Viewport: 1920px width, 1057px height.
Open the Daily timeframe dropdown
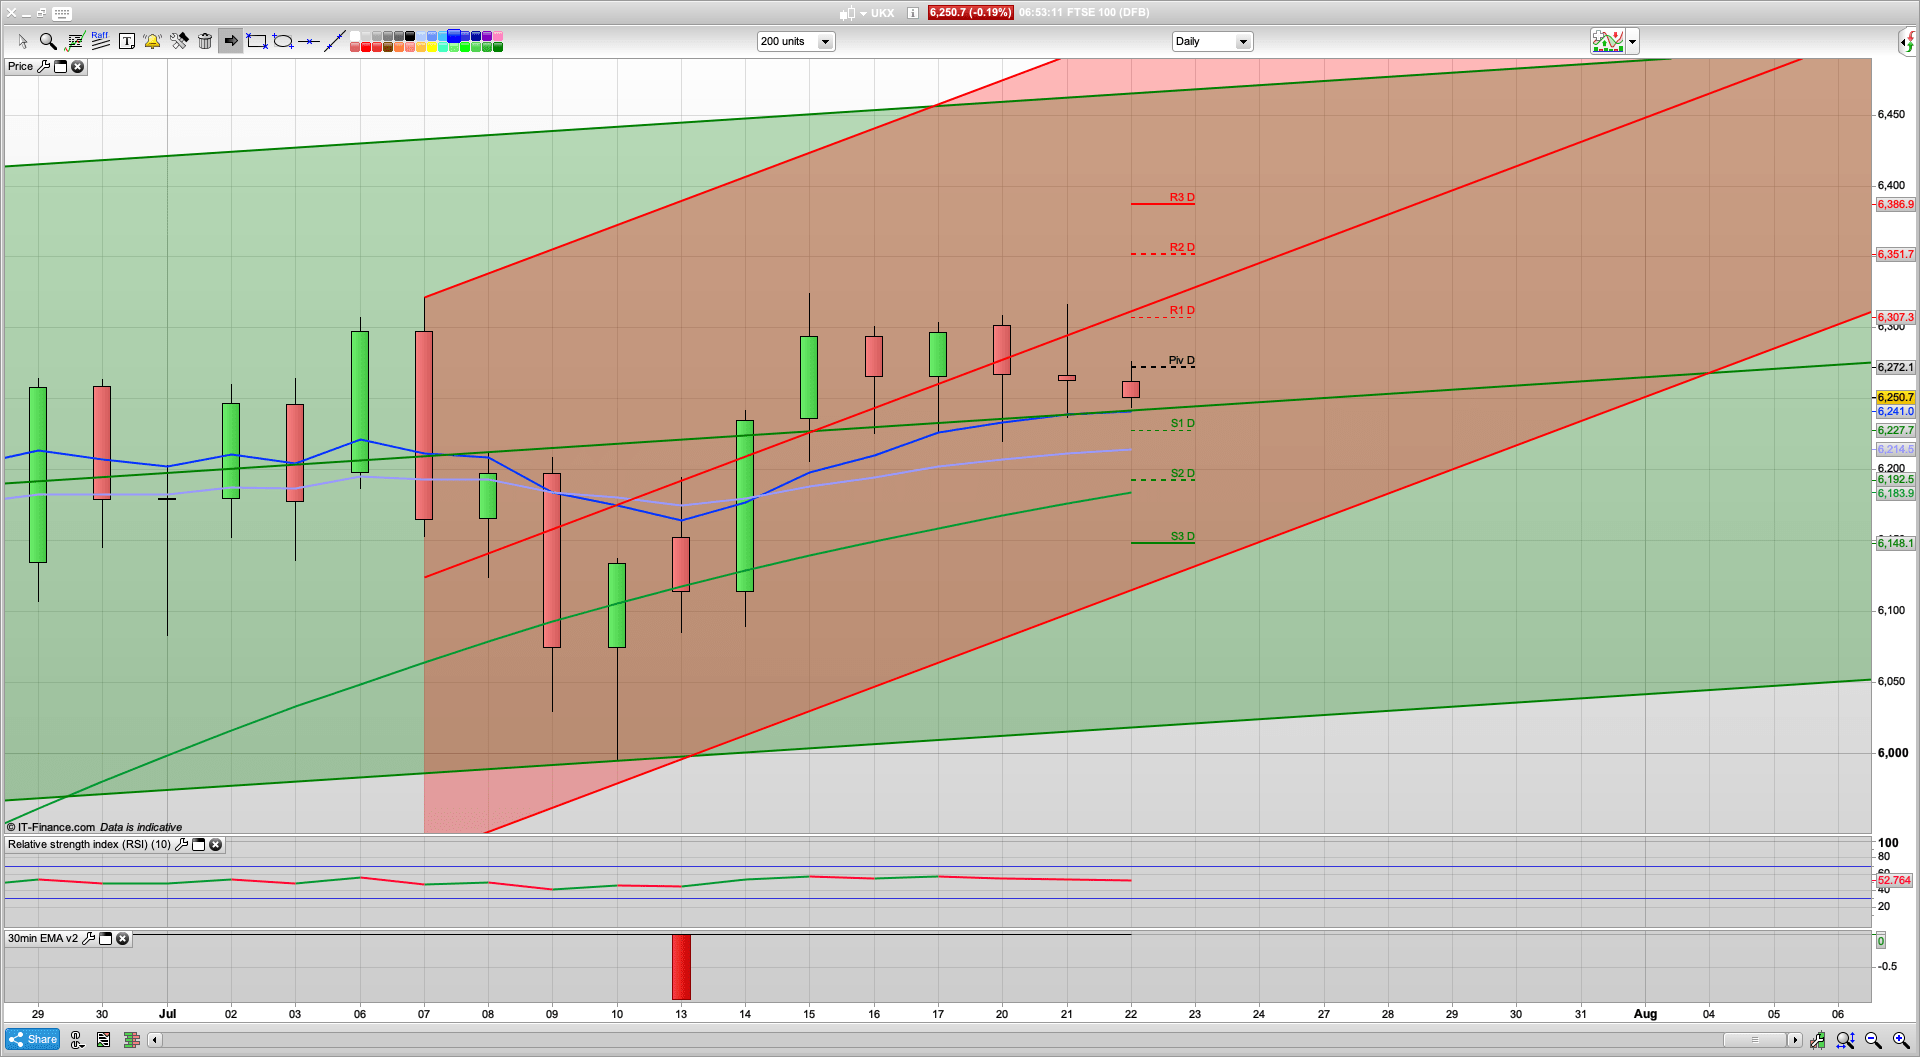click(x=1243, y=41)
